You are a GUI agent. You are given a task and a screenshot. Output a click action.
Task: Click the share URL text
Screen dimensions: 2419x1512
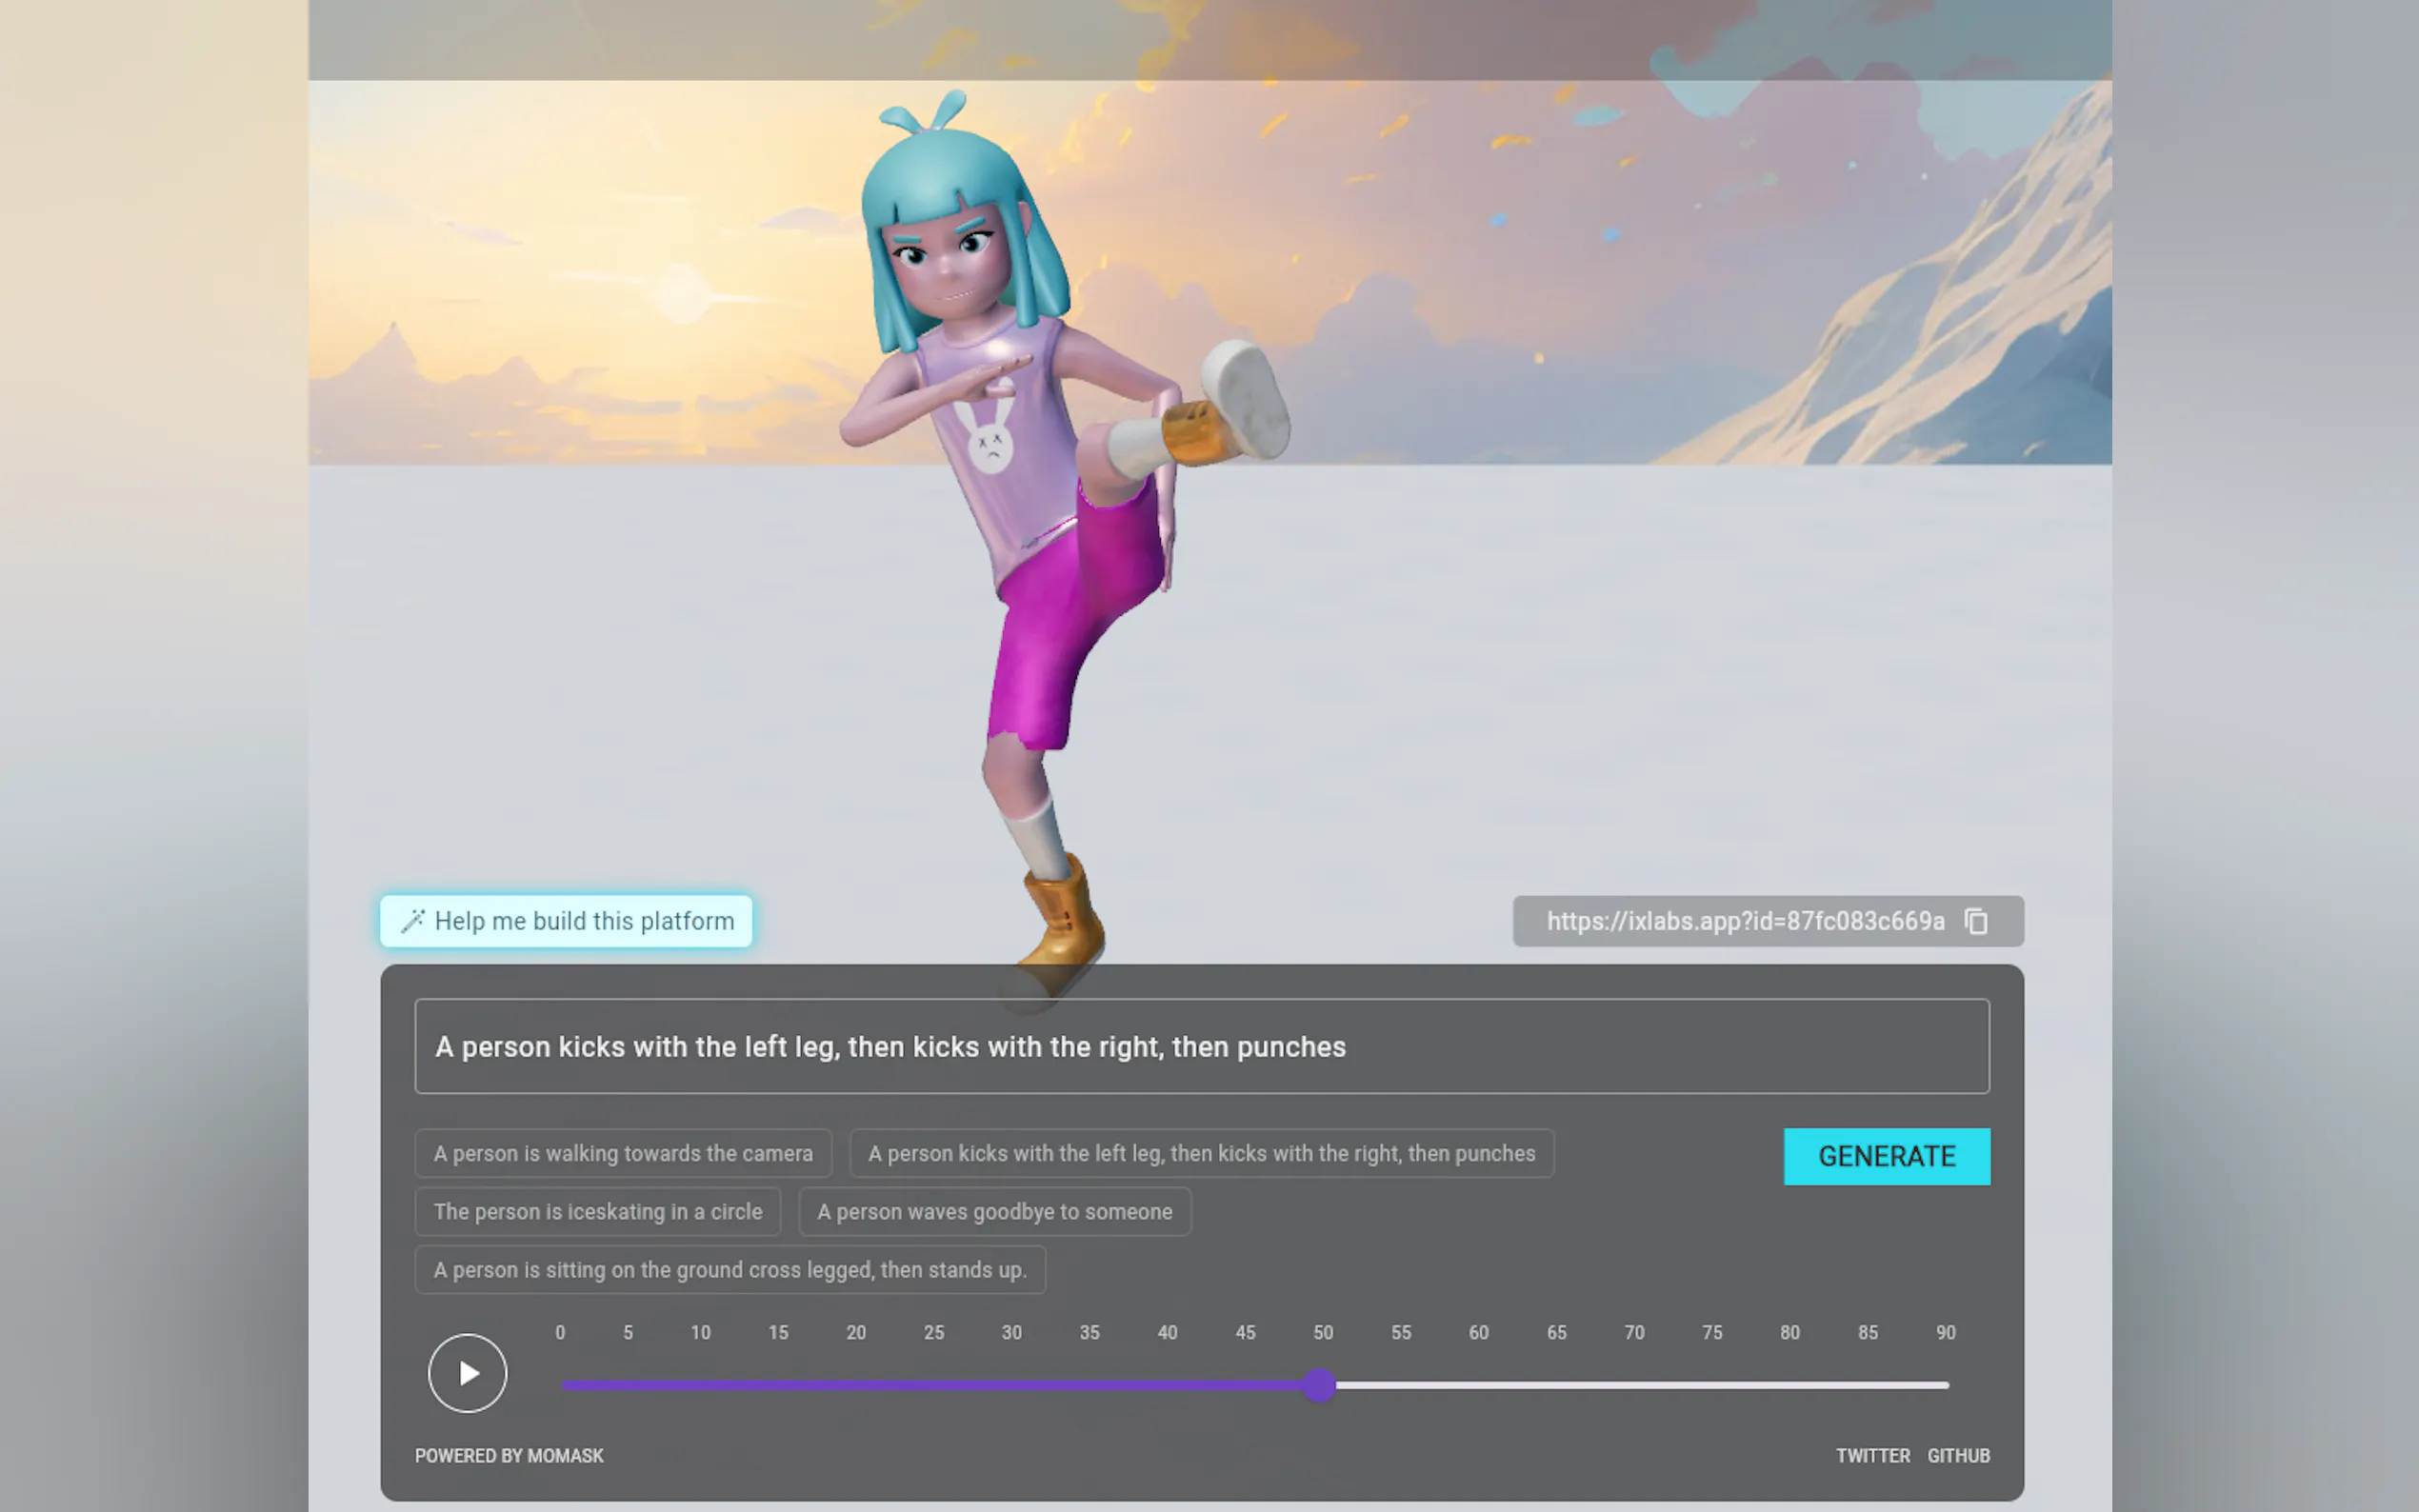1745,921
